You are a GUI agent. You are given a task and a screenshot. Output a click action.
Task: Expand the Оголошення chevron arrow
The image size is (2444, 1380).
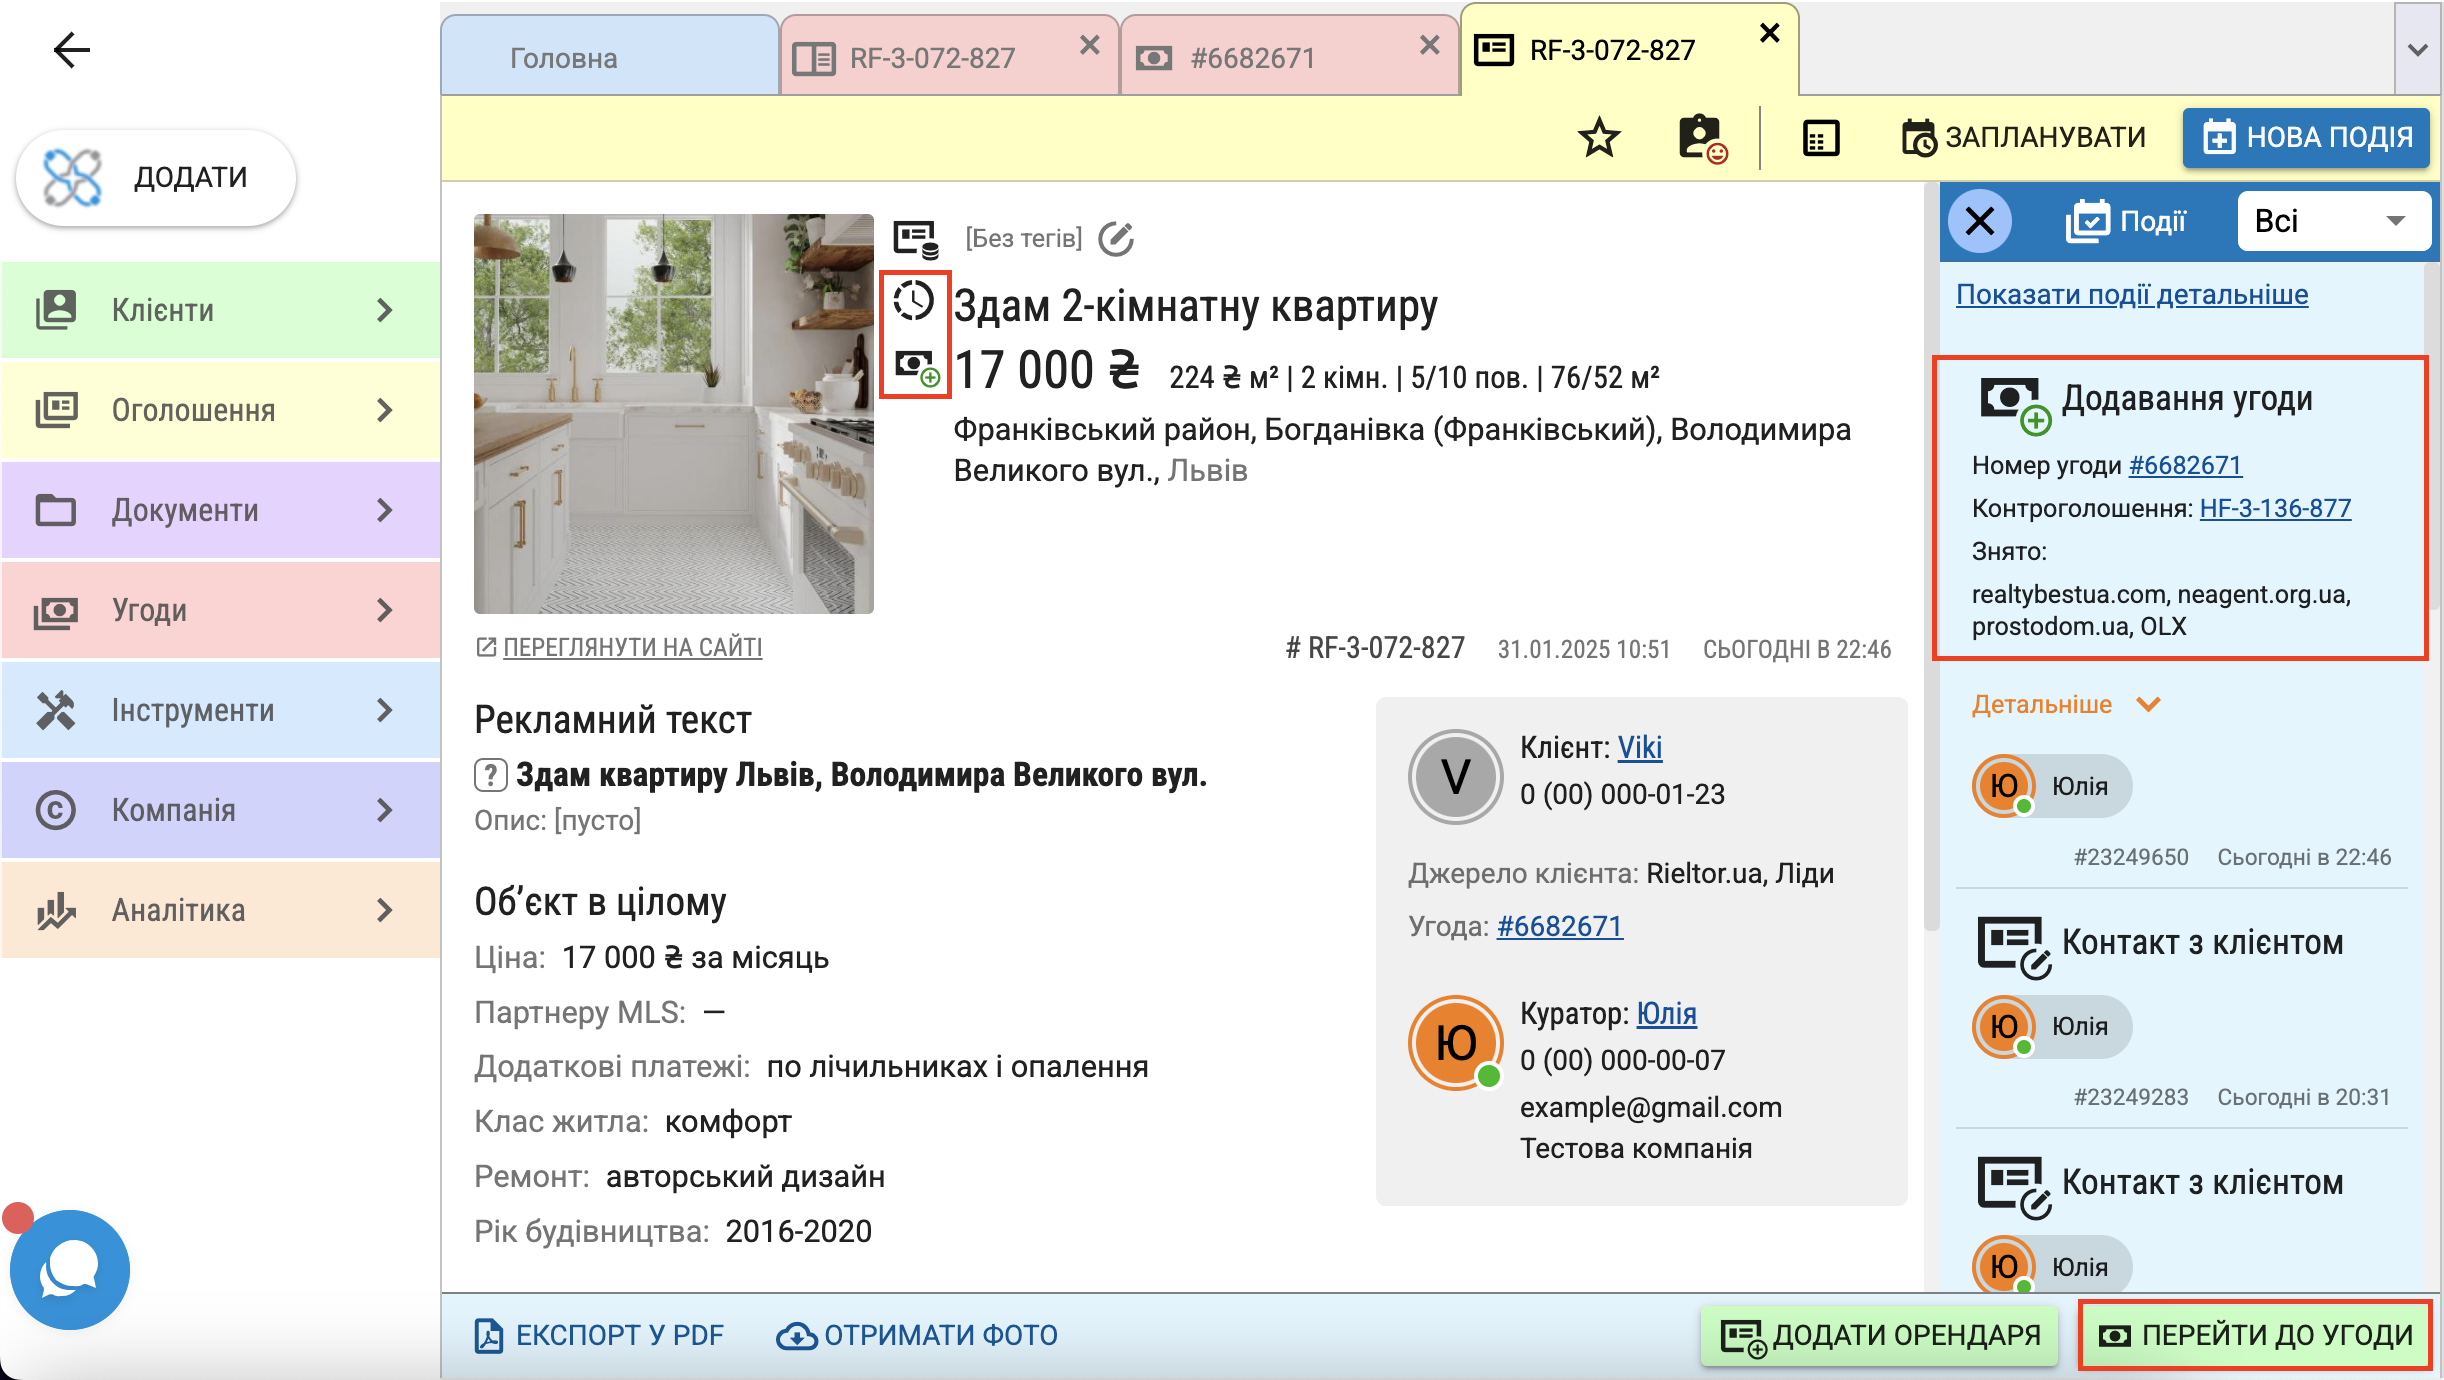pyautogui.click(x=385, y=410)
